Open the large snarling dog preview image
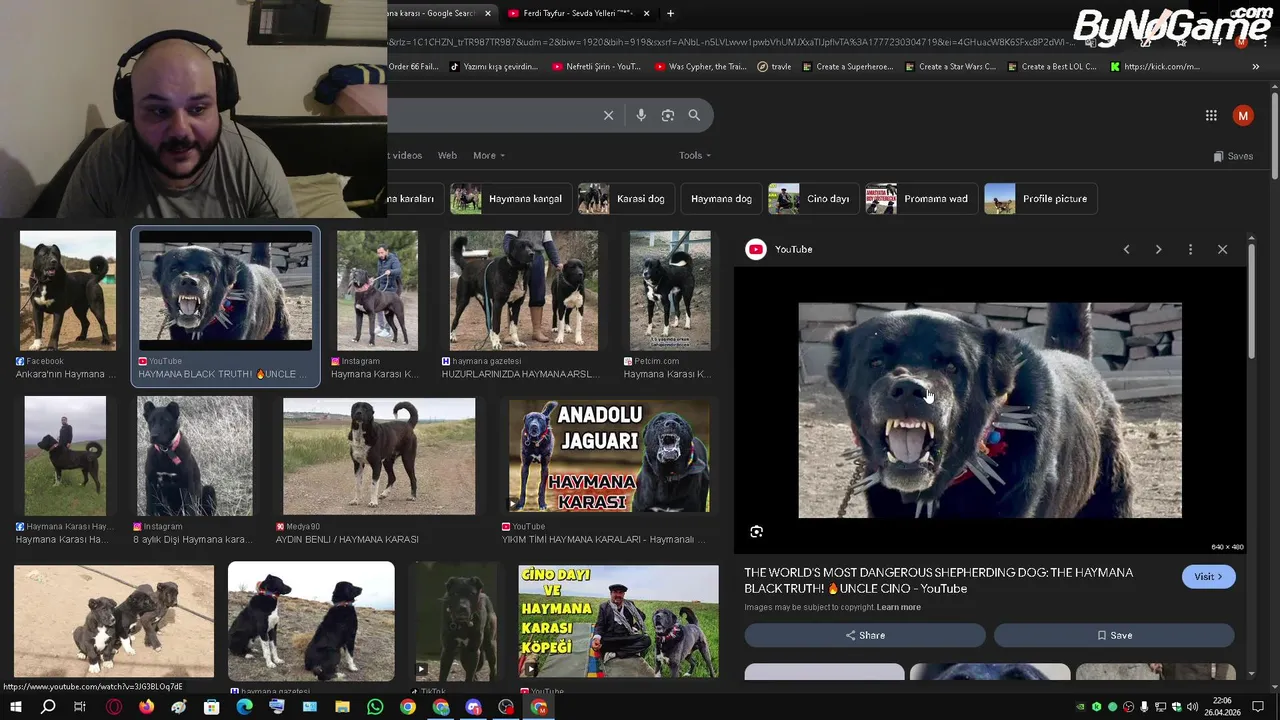Screen dimensions: 1280x720 (x=990, y=410)
